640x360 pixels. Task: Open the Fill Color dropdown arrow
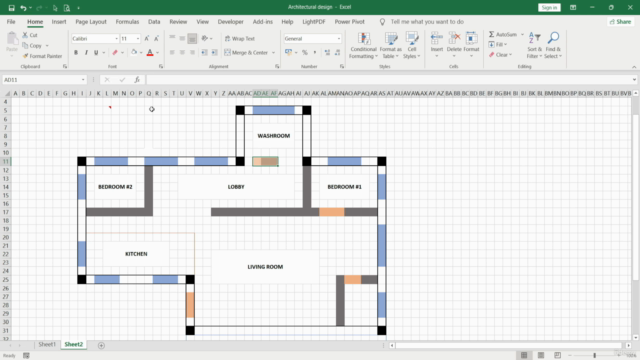click(x=141, y=52)
